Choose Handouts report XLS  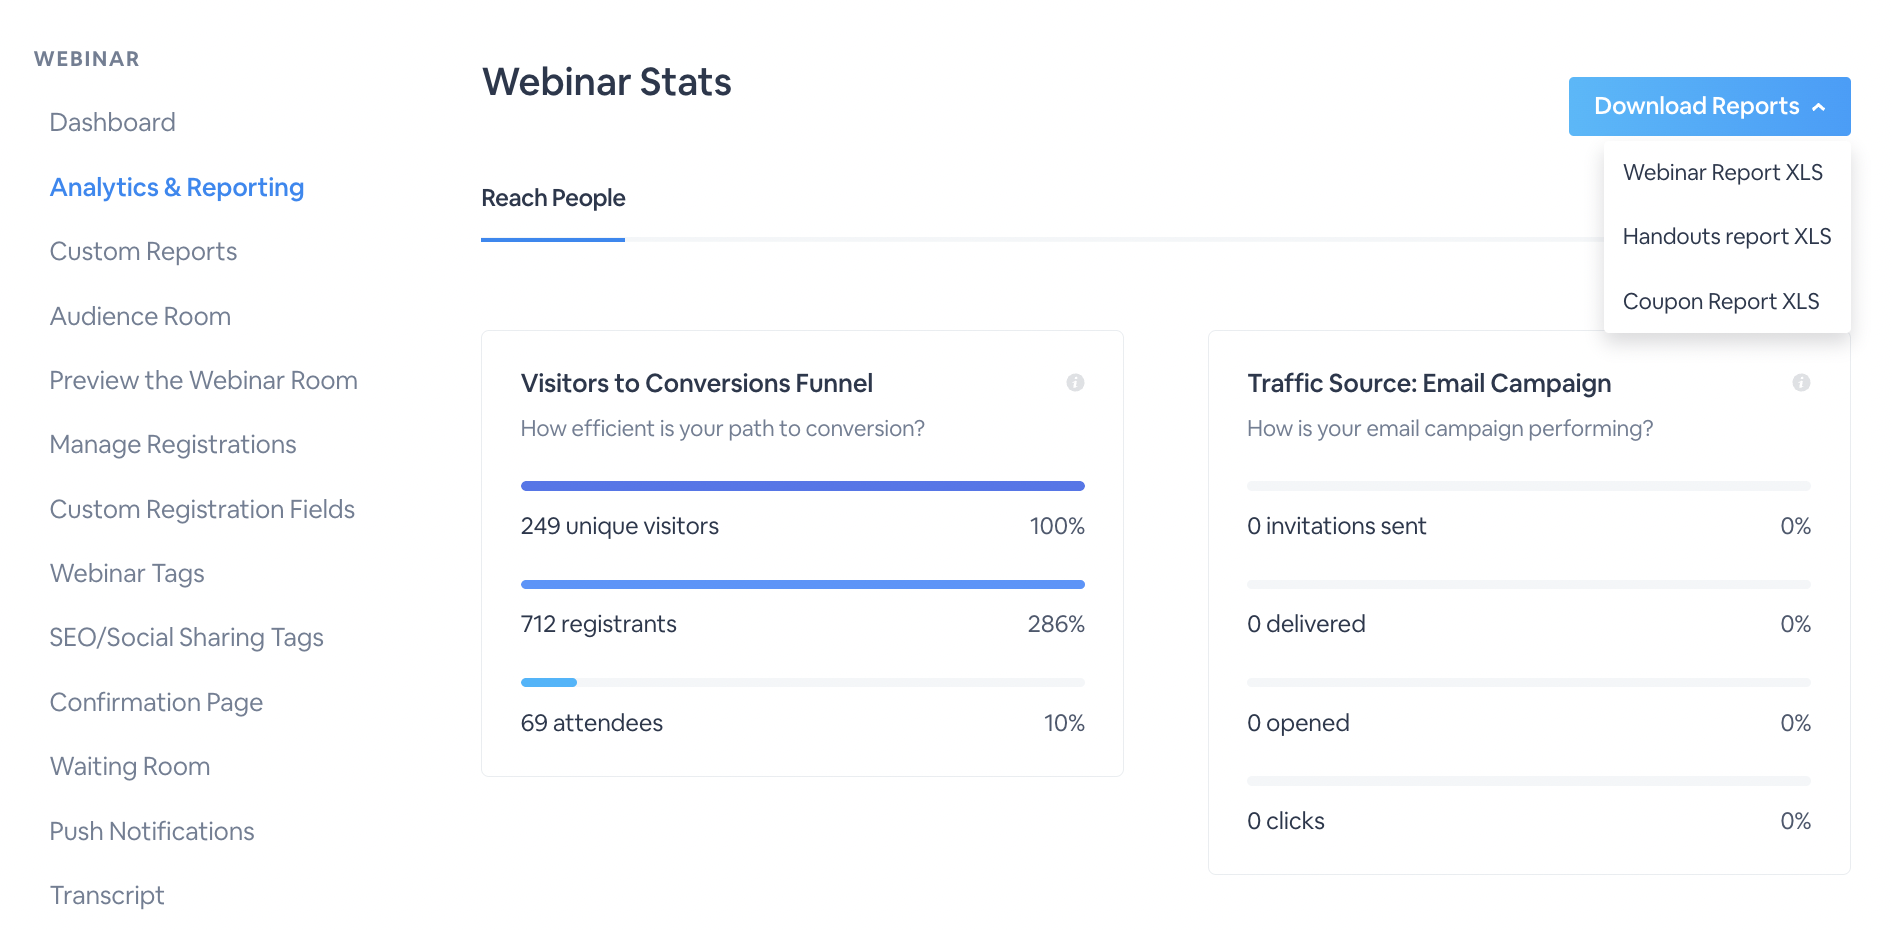coord(1726,237)
